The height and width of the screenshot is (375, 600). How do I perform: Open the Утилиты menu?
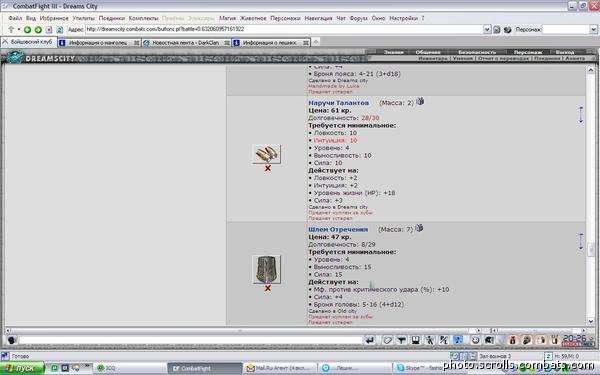[x=83, y=18]
